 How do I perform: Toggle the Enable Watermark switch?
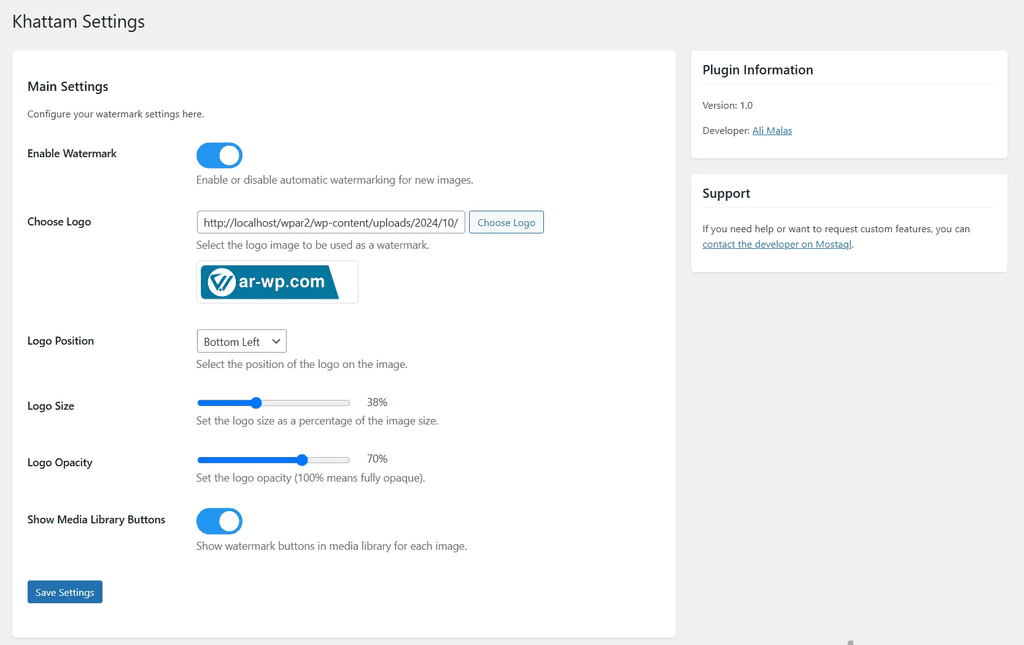pyautogui.click(x=219, y=155)
